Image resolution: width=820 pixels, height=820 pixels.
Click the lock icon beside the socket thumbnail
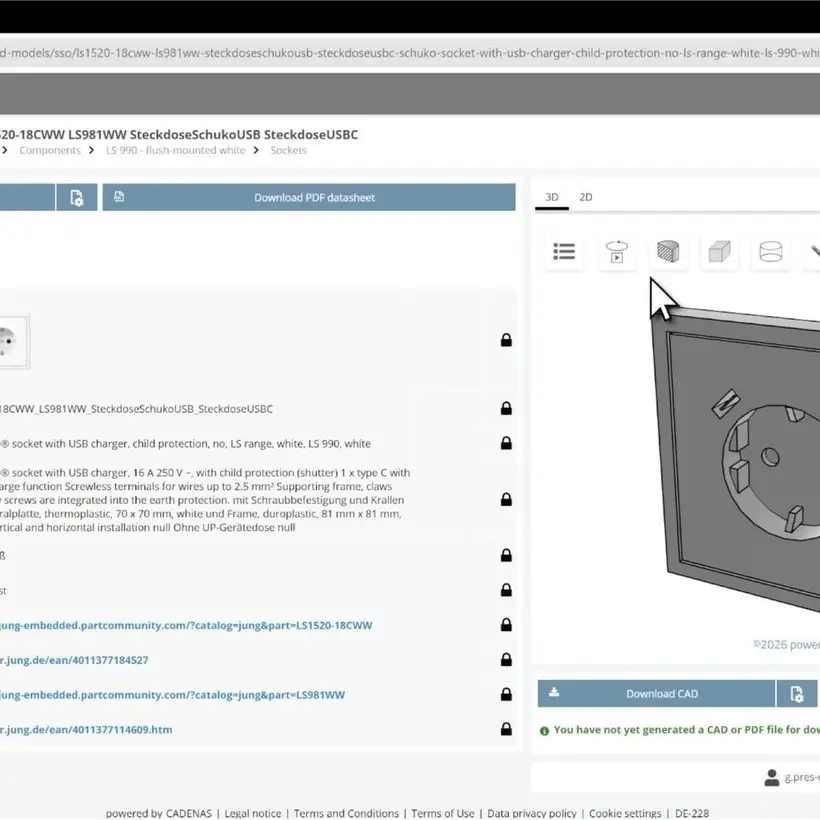tap(506, 340)
